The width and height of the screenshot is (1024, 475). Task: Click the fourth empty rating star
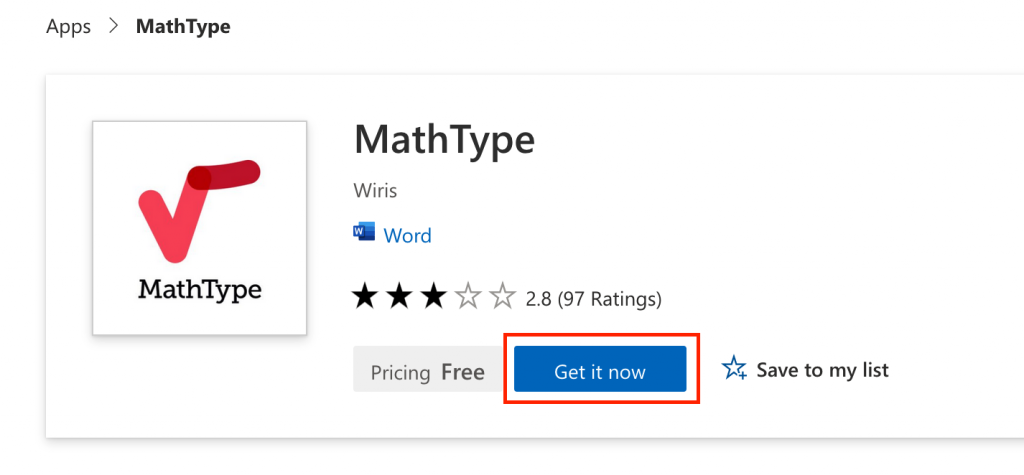tap(467, 297)
